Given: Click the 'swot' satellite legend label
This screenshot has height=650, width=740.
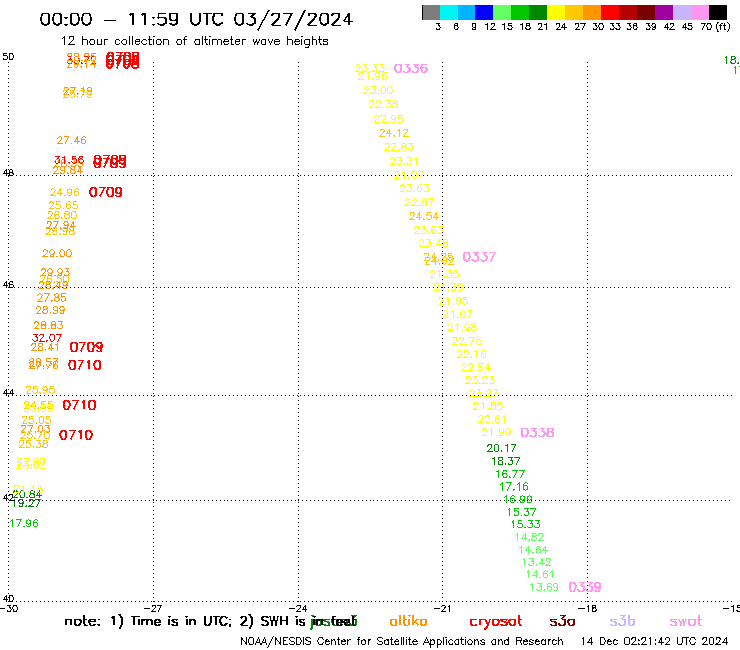Looking at the screenshot, I should pos(686,621).
